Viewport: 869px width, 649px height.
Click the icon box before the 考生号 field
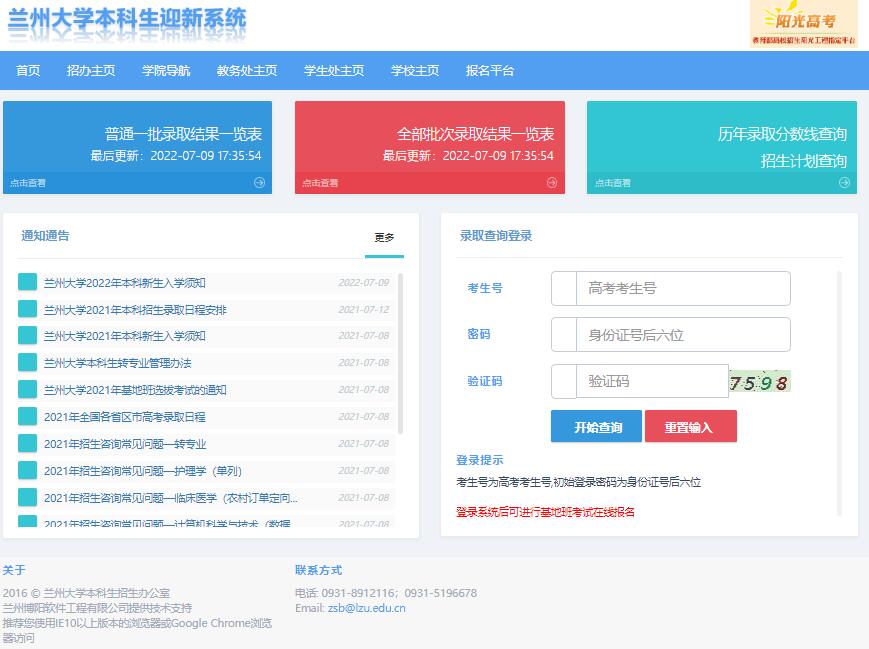(564, 288)
